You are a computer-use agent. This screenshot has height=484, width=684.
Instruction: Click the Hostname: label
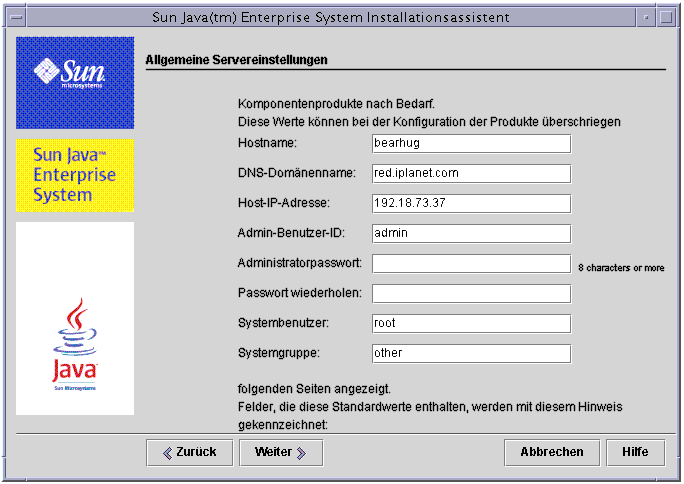tap(267, 143)
